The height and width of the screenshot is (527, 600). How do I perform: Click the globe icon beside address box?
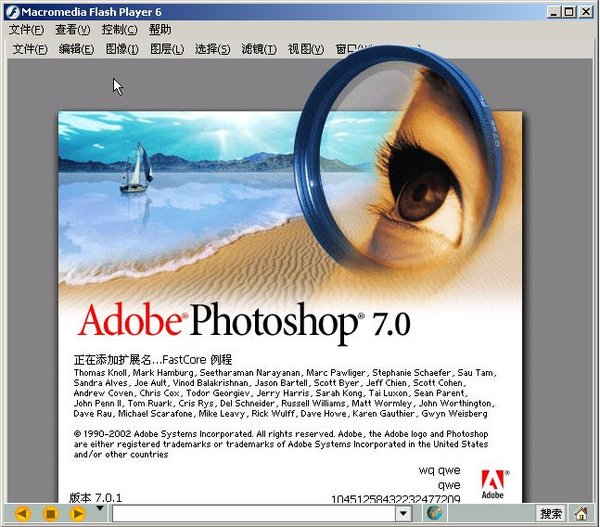[x=434, y=514]
